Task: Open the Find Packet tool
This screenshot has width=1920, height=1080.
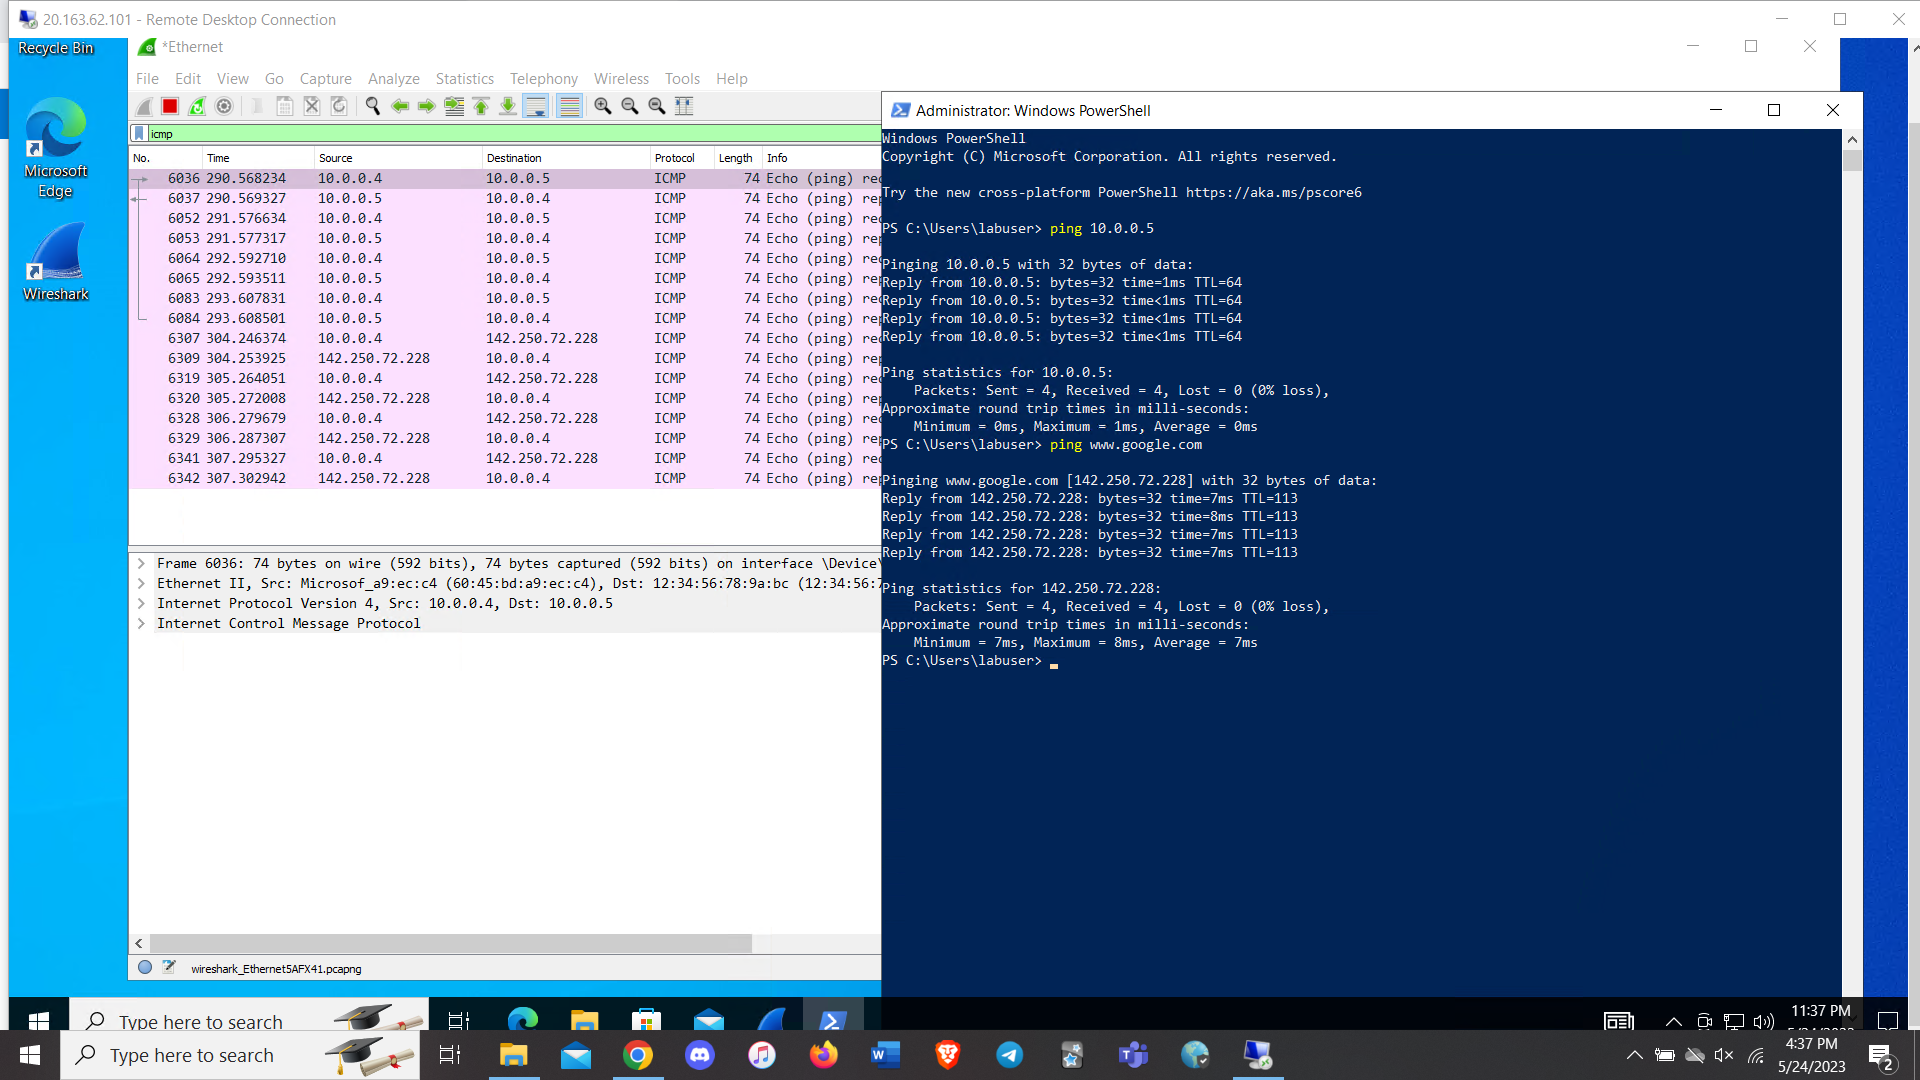Action: point(373,106)
